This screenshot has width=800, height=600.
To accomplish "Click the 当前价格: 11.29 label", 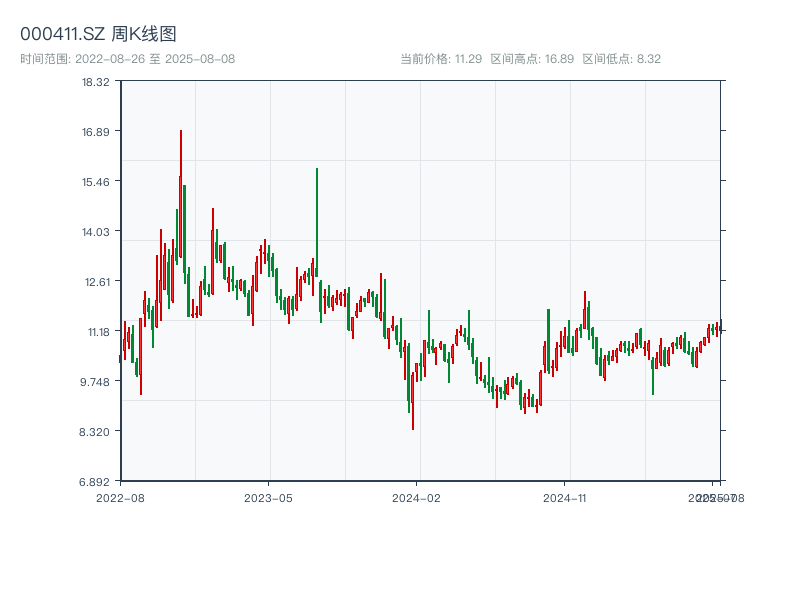I will pyautogui.click(x=441, y=59).
